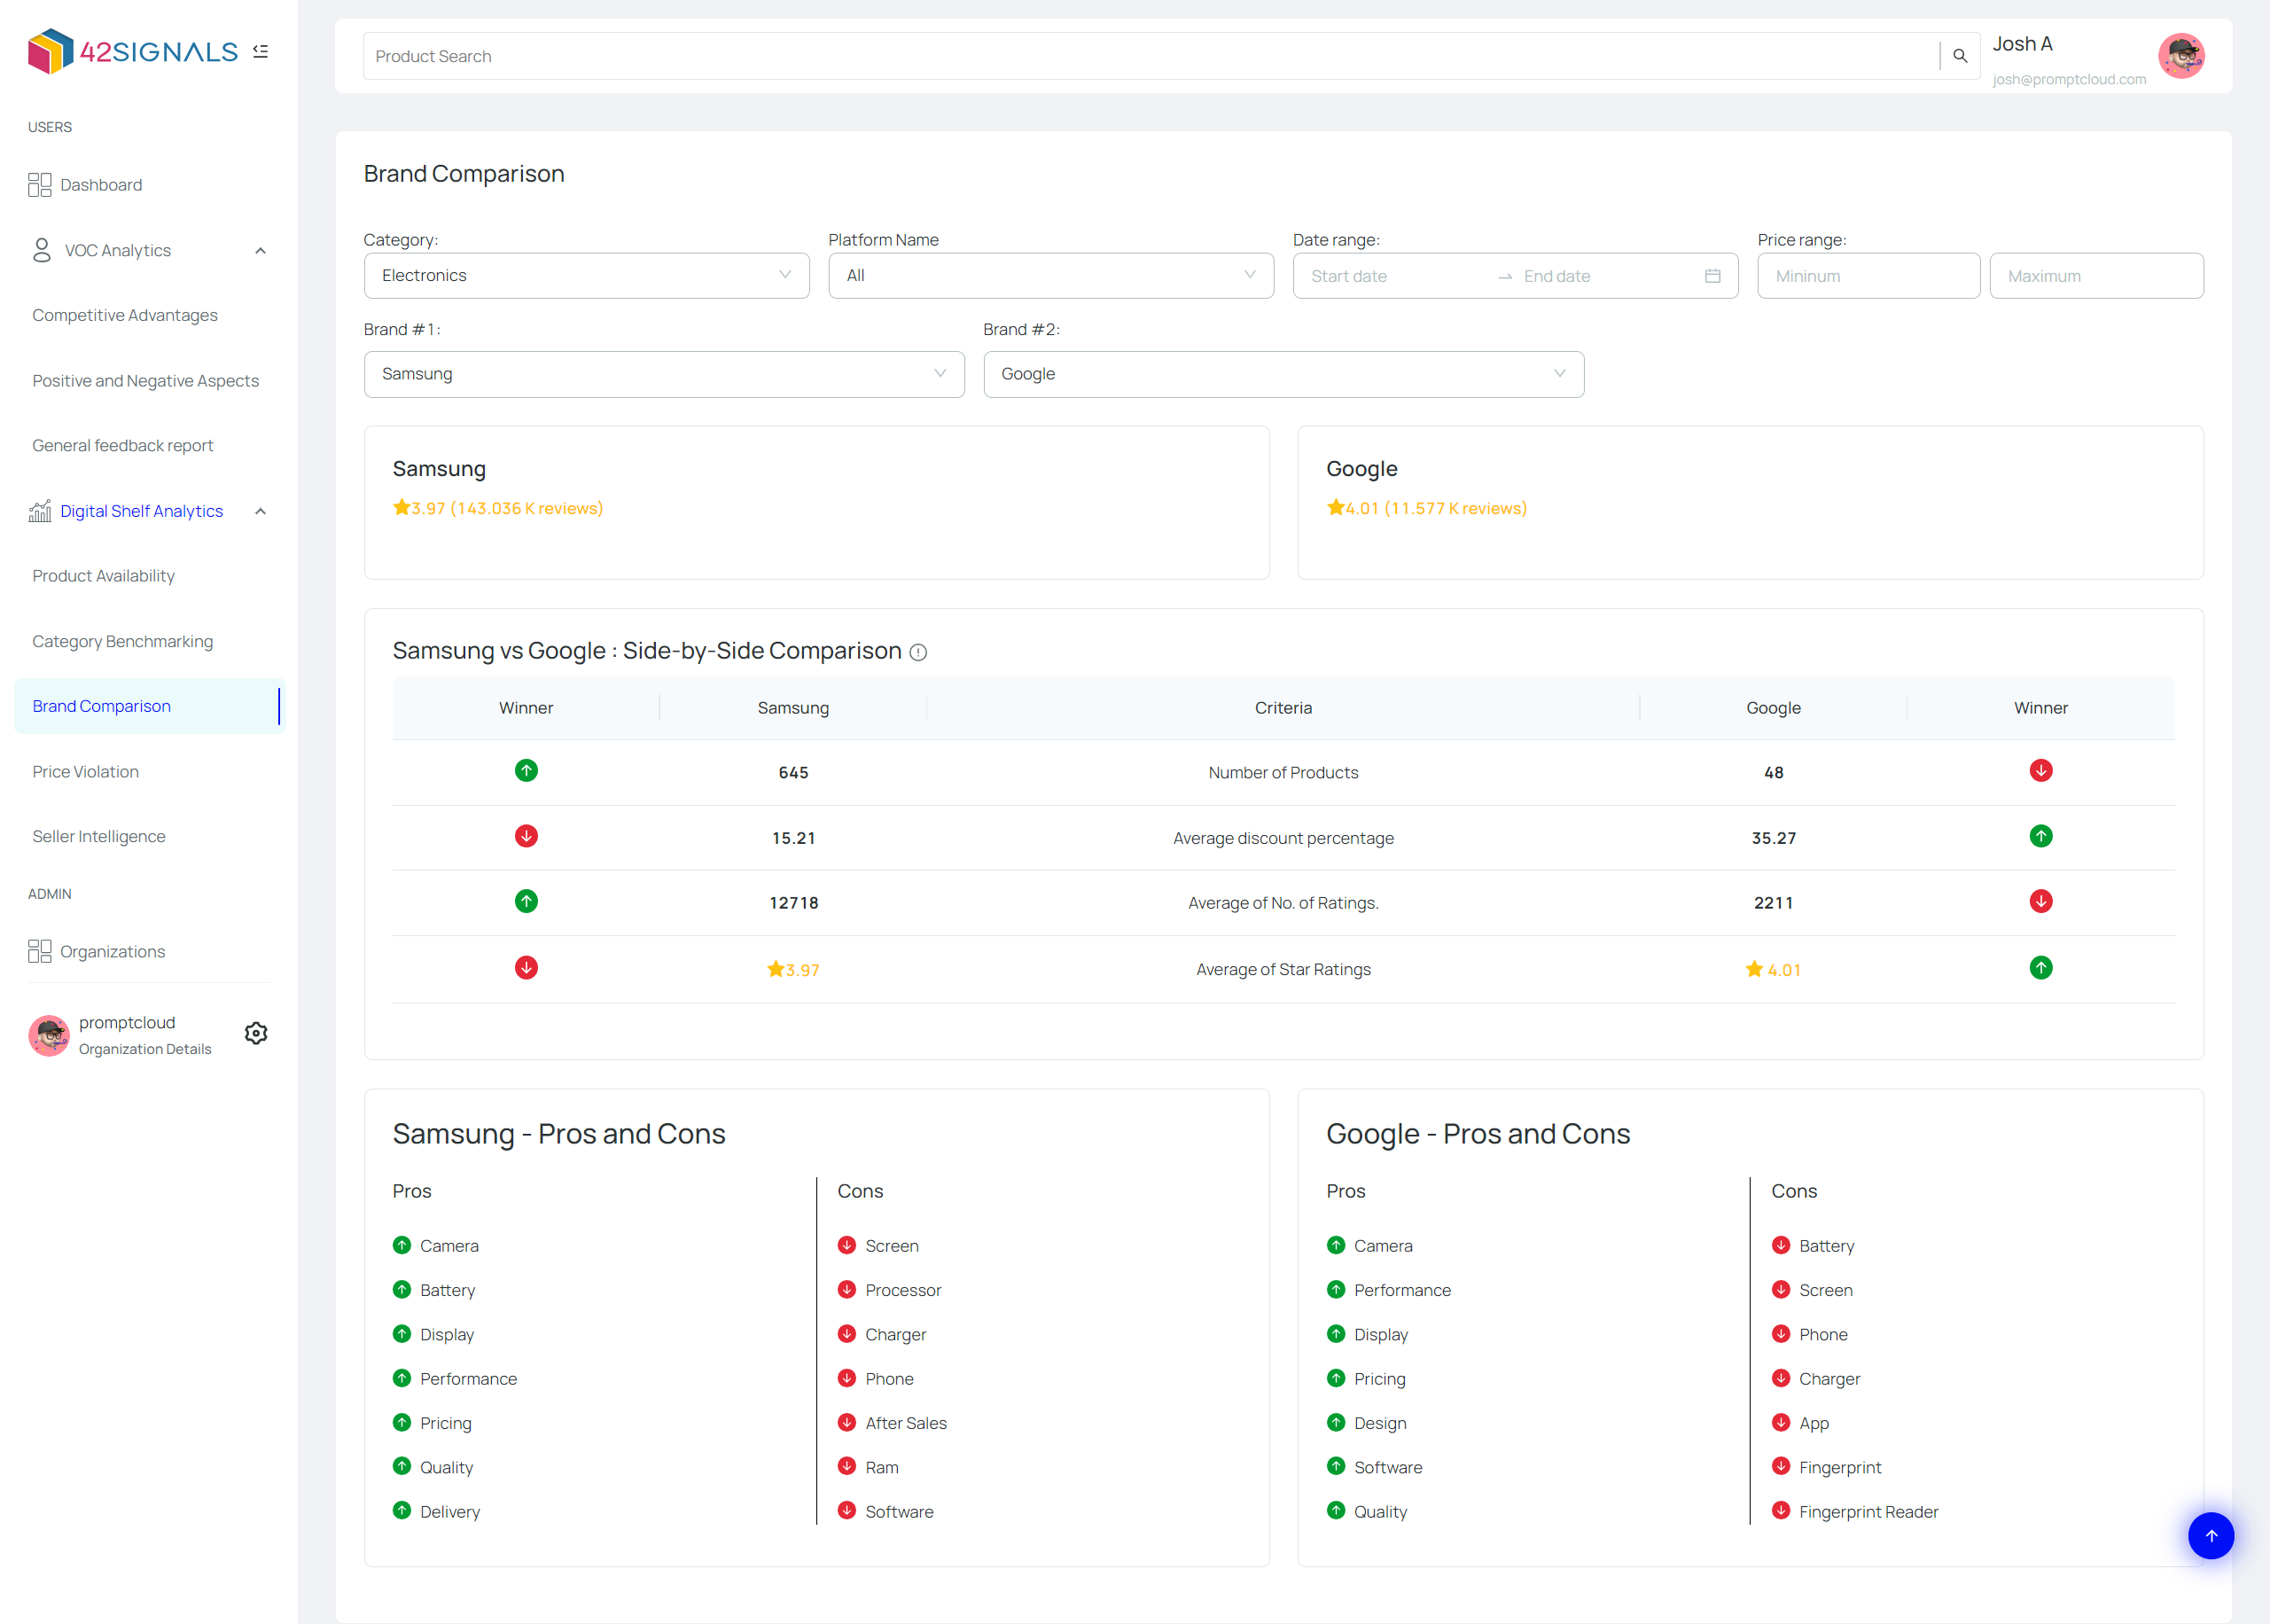
Task: Click the search magnifier icon
Action: click(1959, 56)
